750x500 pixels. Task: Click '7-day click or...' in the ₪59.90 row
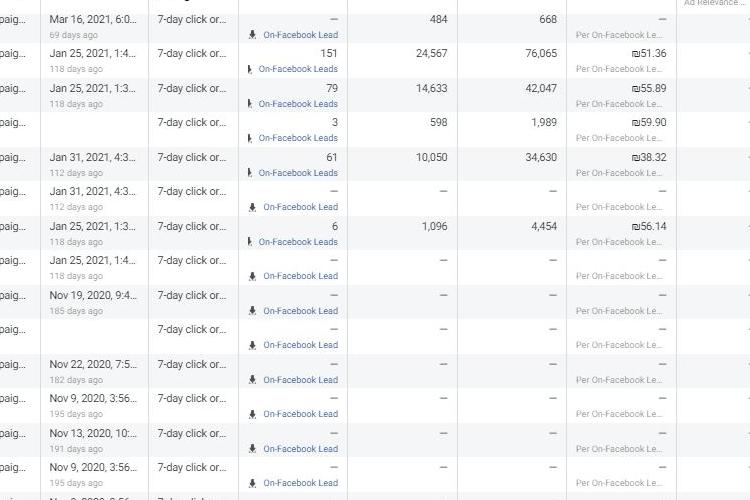192,122
